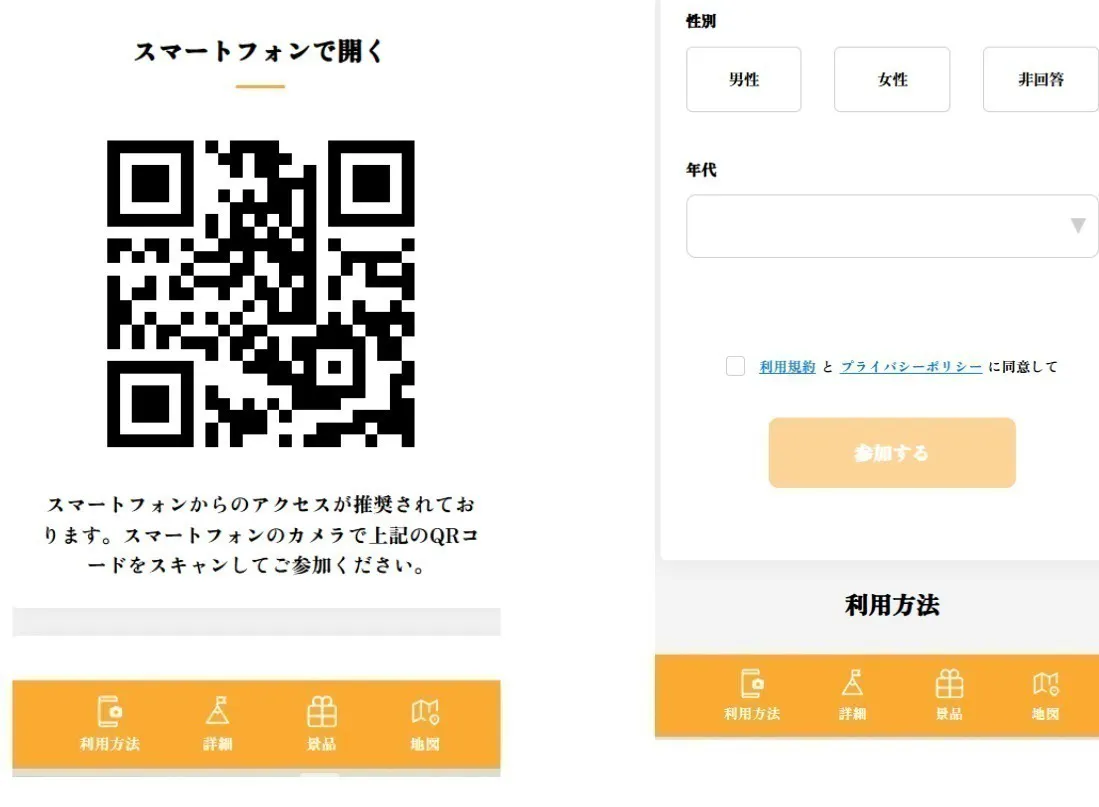
Task: Click the QR code image
Action: pos(261,293)
